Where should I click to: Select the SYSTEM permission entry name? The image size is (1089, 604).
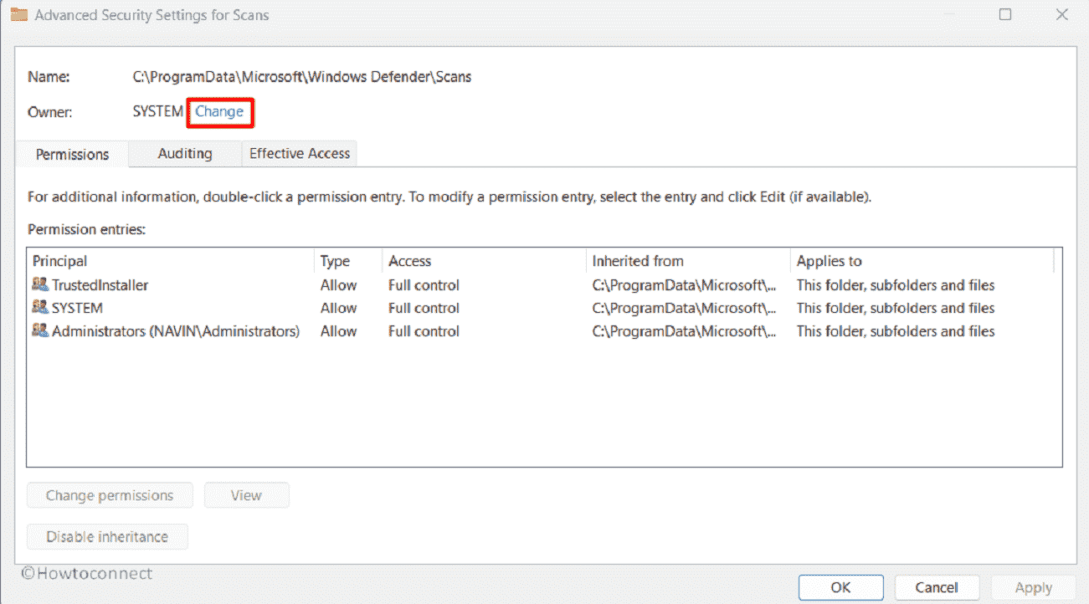pos(77,308)
